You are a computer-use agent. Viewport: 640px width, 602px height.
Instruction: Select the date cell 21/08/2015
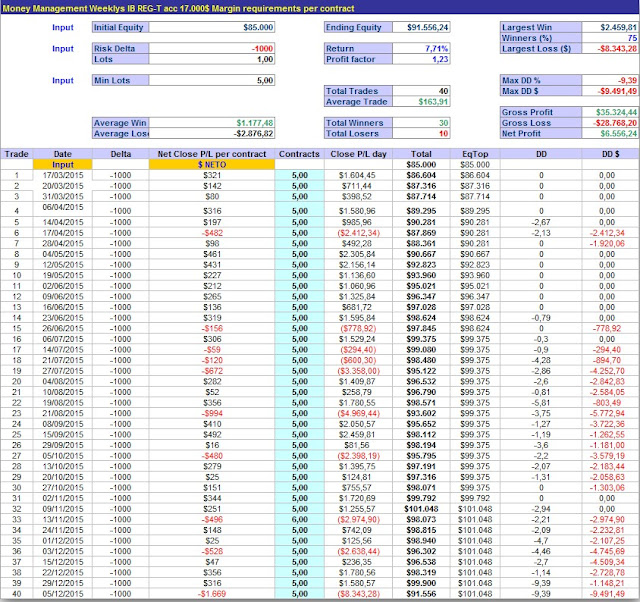62,413
